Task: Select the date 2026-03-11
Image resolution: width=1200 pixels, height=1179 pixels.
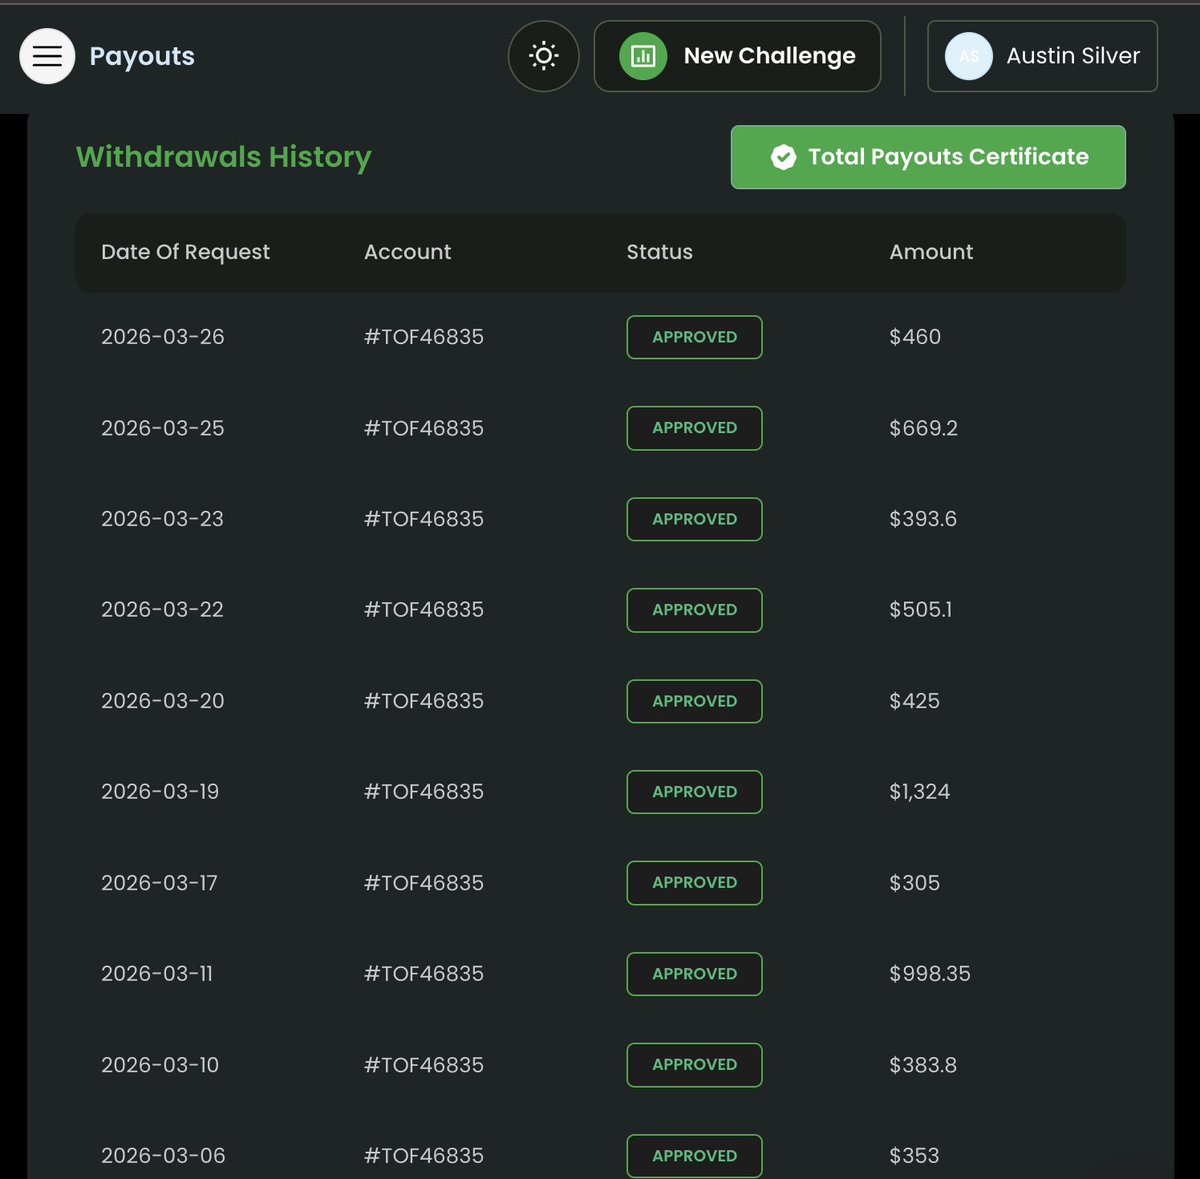Action: click(157, 974)
